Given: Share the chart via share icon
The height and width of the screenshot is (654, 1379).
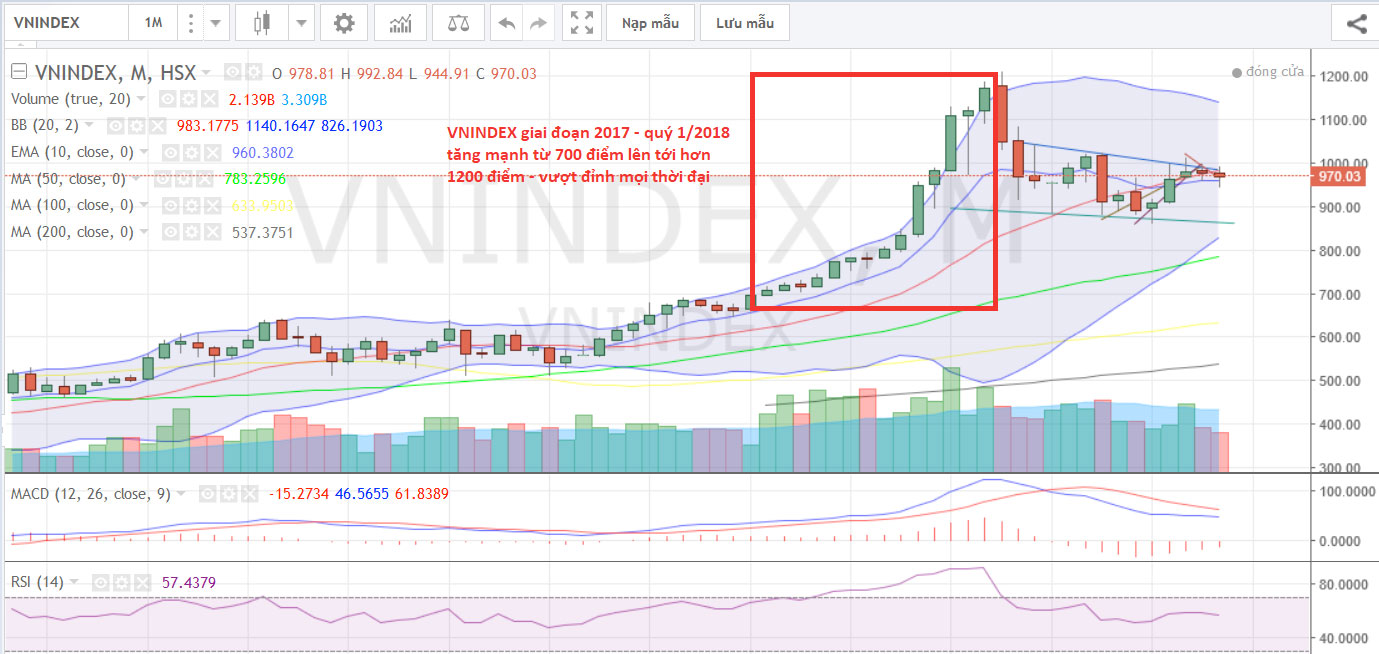Looking at the screenshot, I should coord(1356,22).
